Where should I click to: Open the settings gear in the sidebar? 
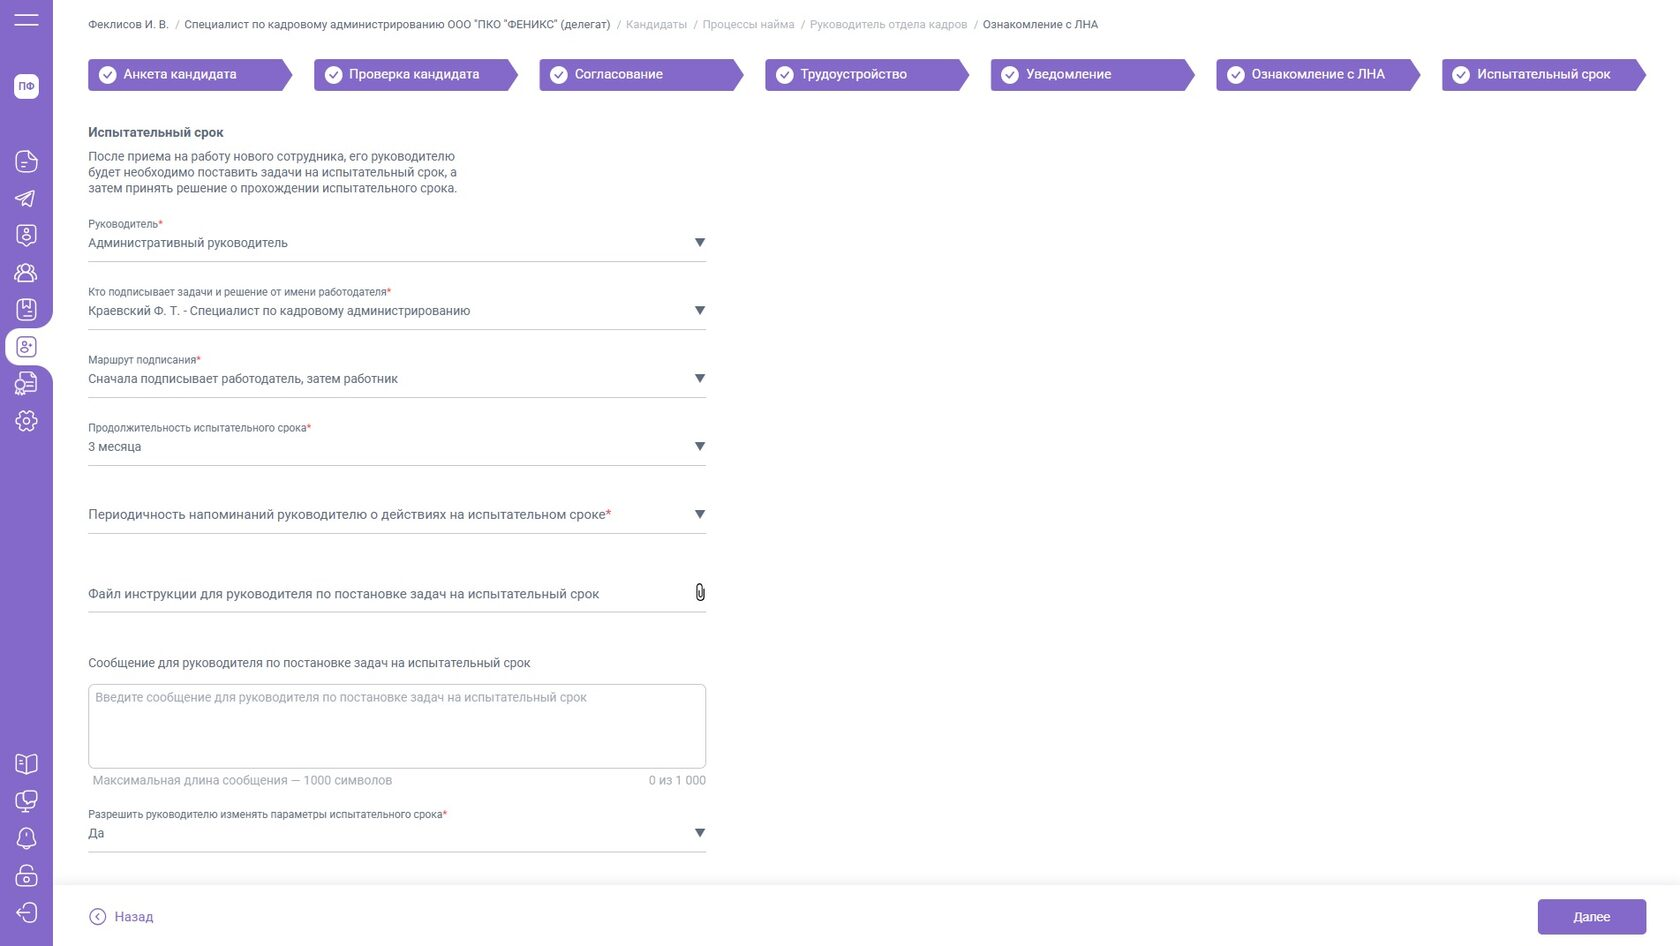point(26,421)
